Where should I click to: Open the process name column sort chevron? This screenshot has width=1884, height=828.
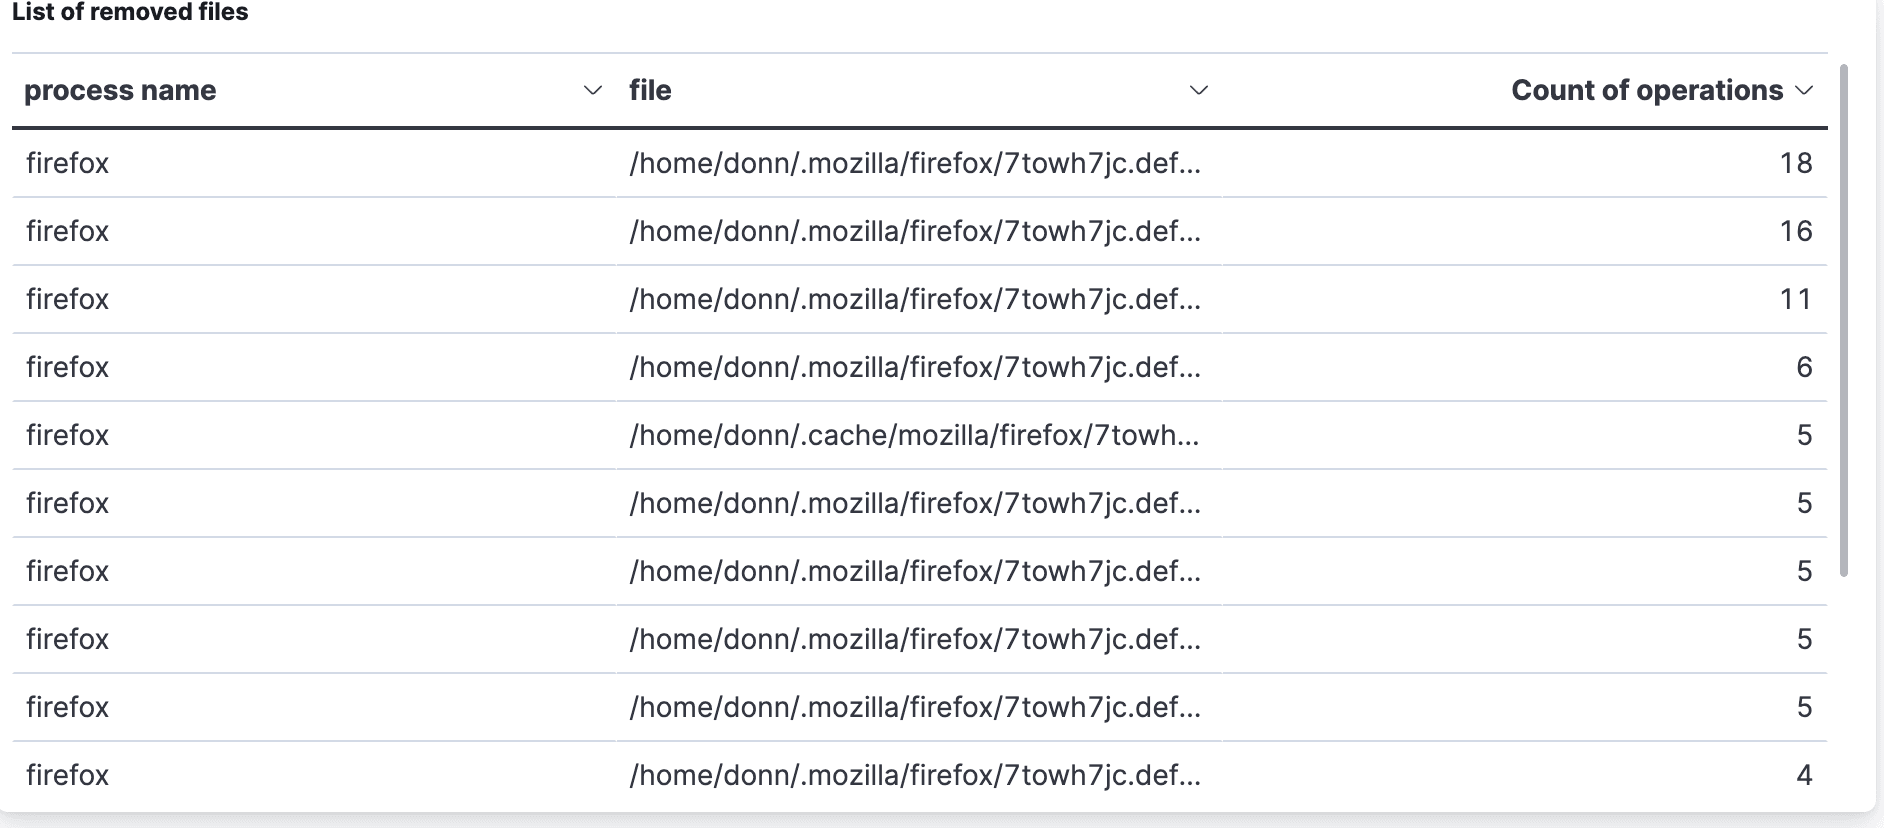pos(593,91)
